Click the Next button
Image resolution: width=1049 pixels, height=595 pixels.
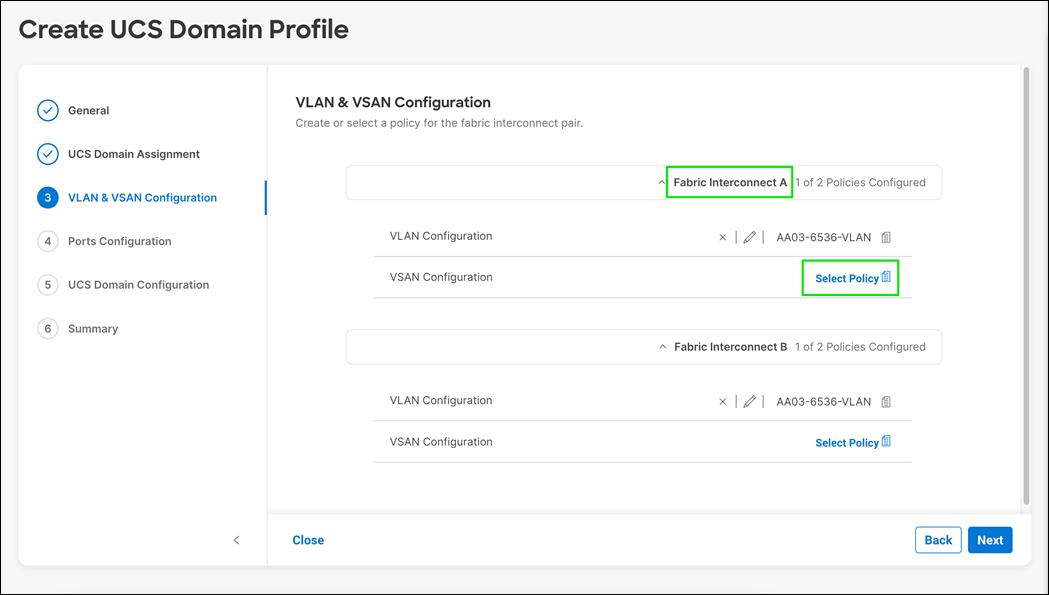click(989, 539)
